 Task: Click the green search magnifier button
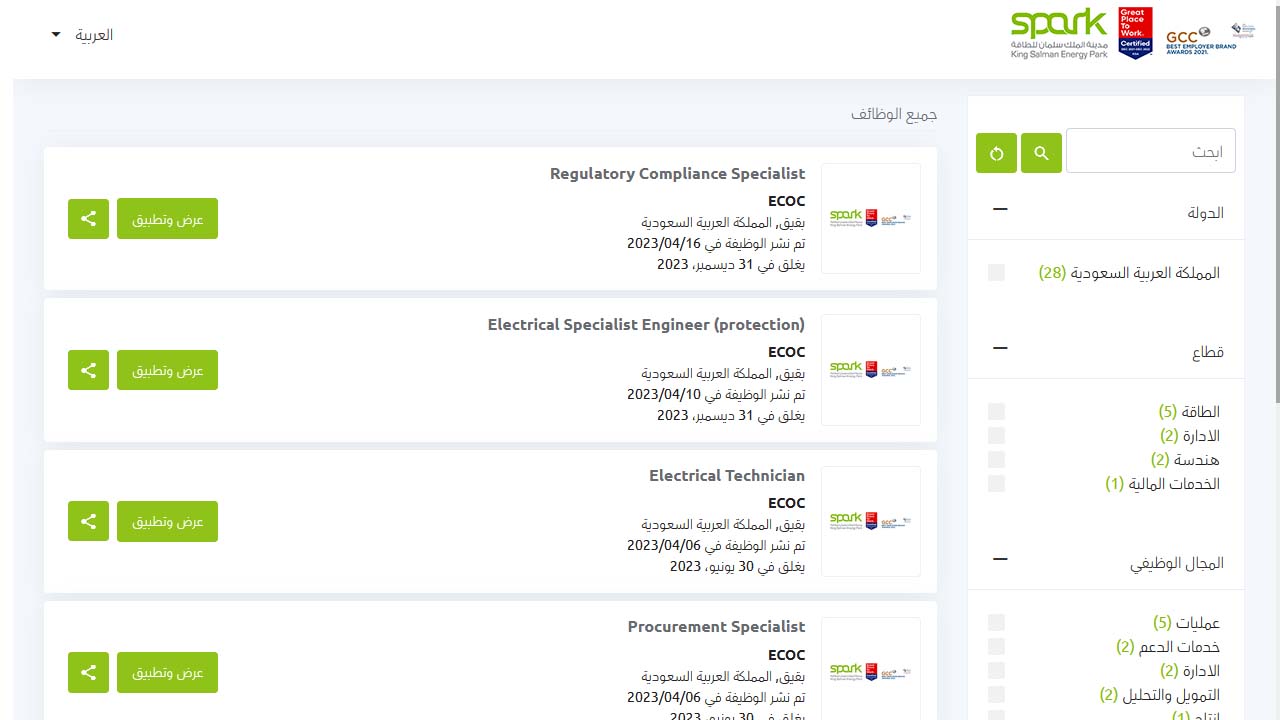coord(1041,153)
